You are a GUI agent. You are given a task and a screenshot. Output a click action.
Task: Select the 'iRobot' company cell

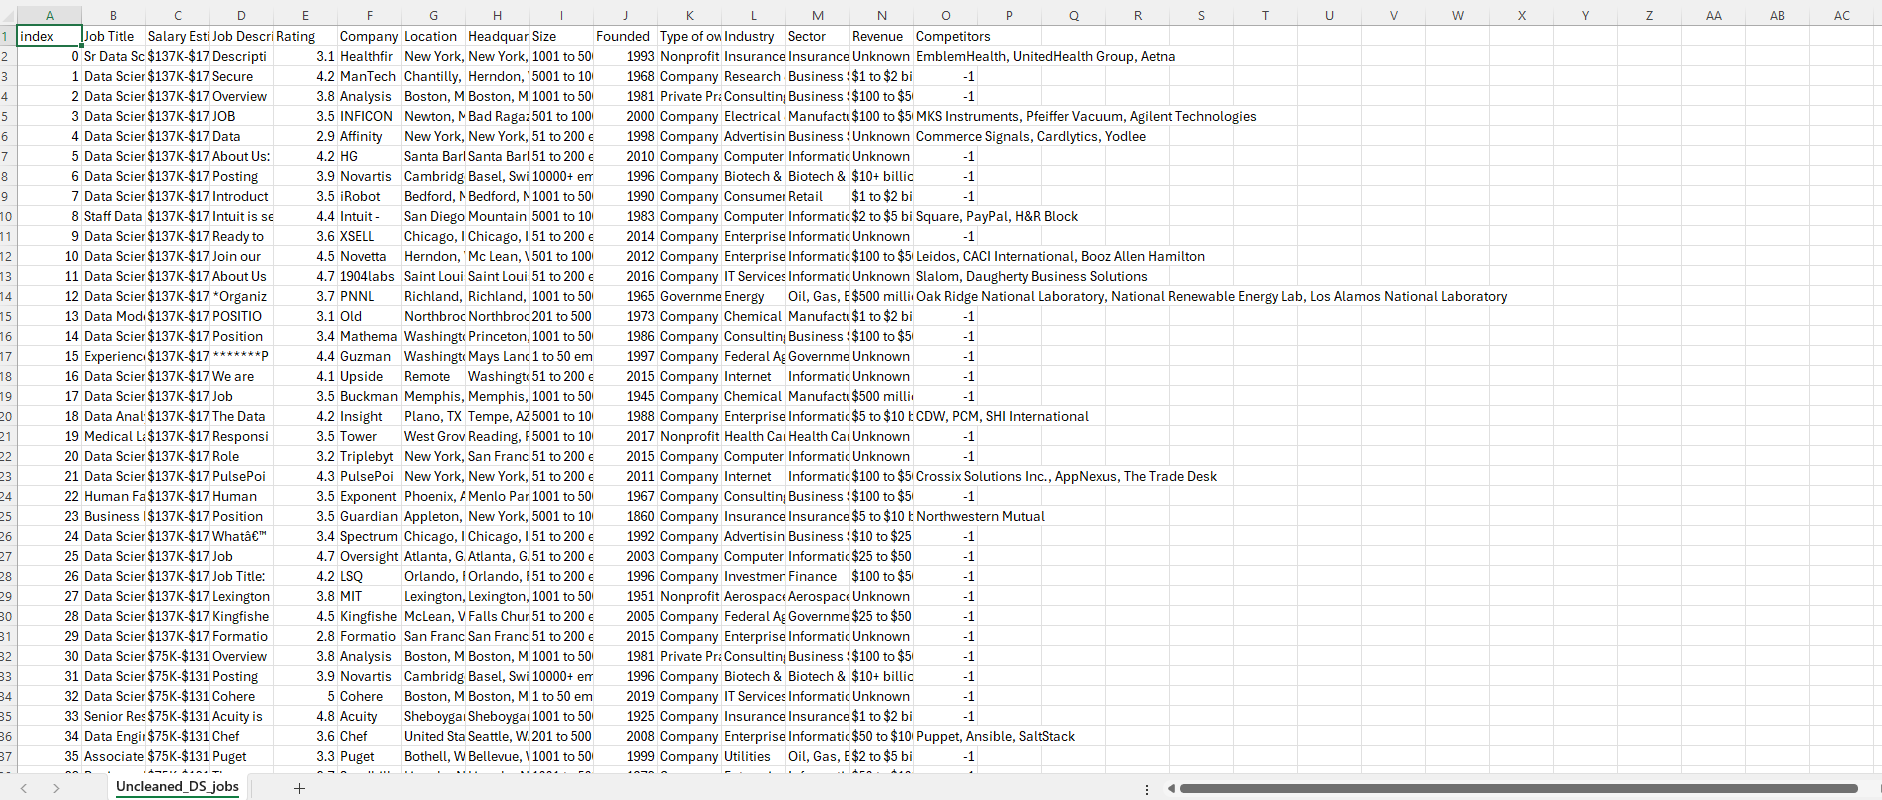point(369,196)
